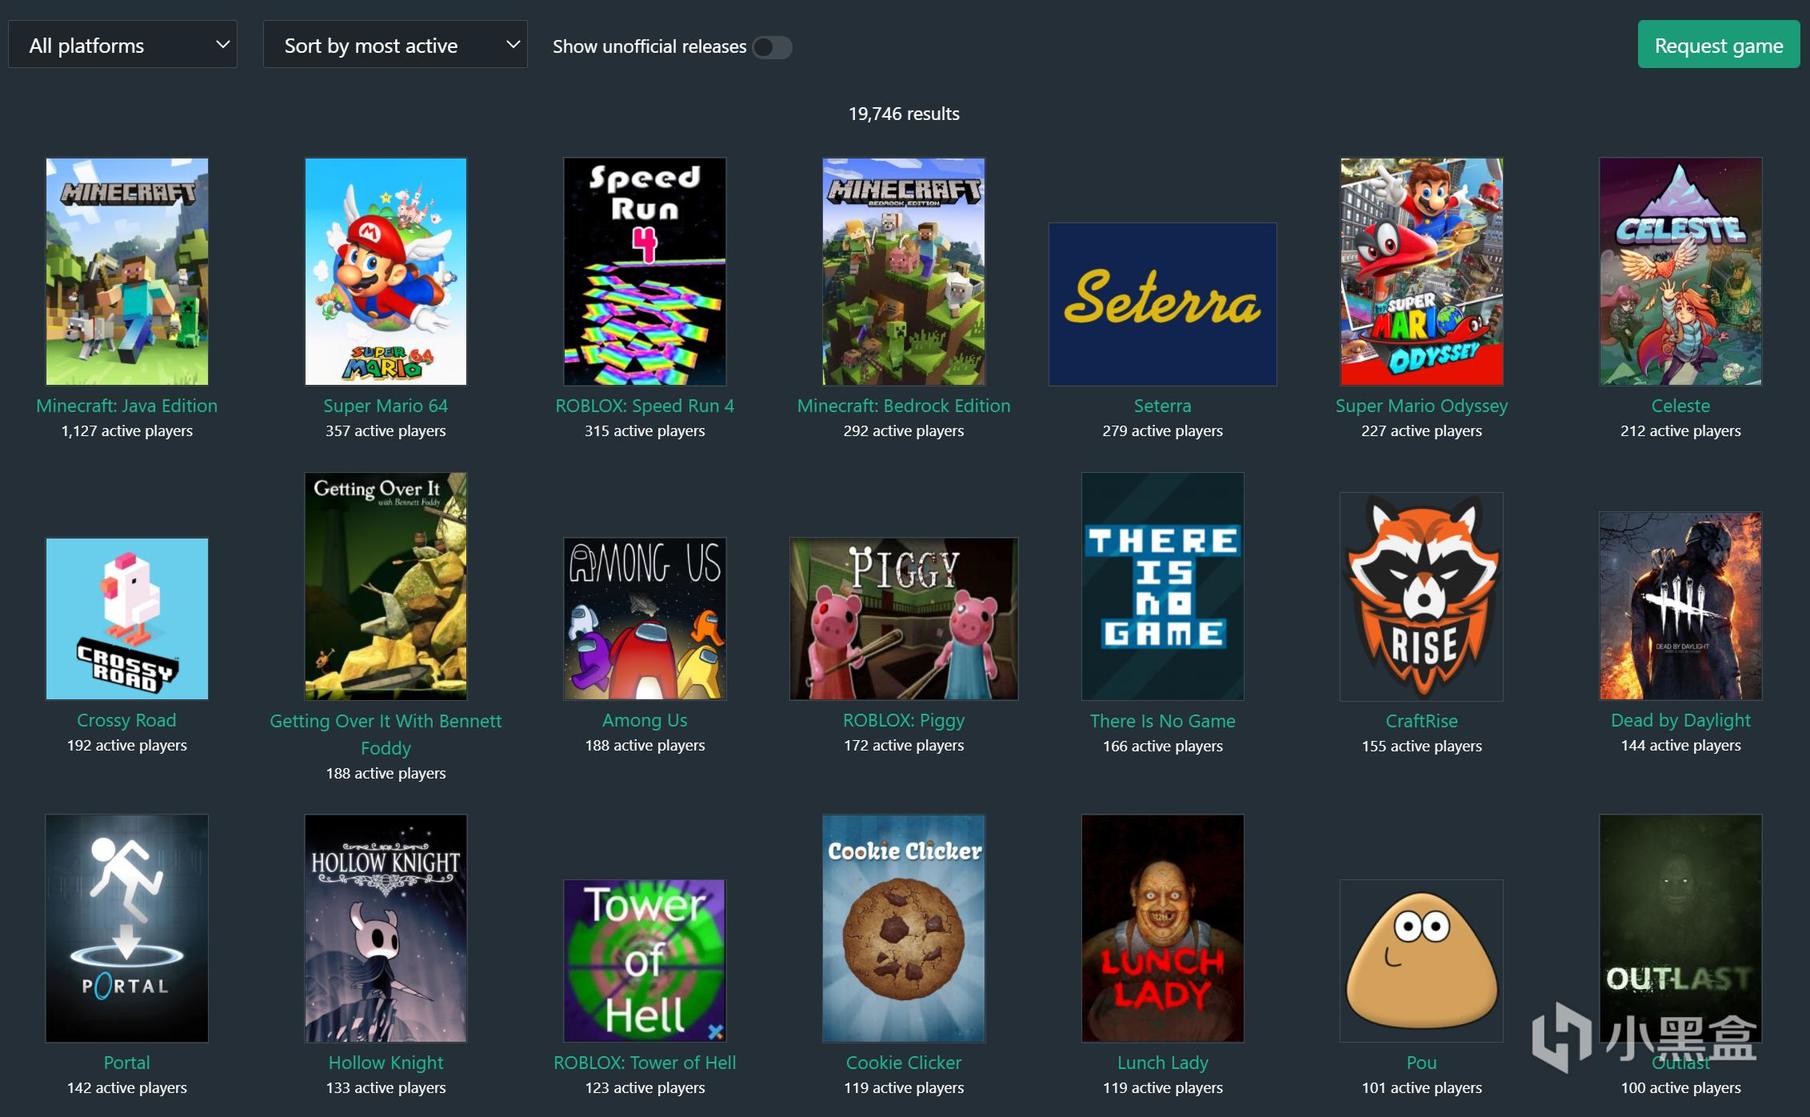Follow the Celeste title link
This screenshot has width=1810, height=1117.
point(1681,406)
